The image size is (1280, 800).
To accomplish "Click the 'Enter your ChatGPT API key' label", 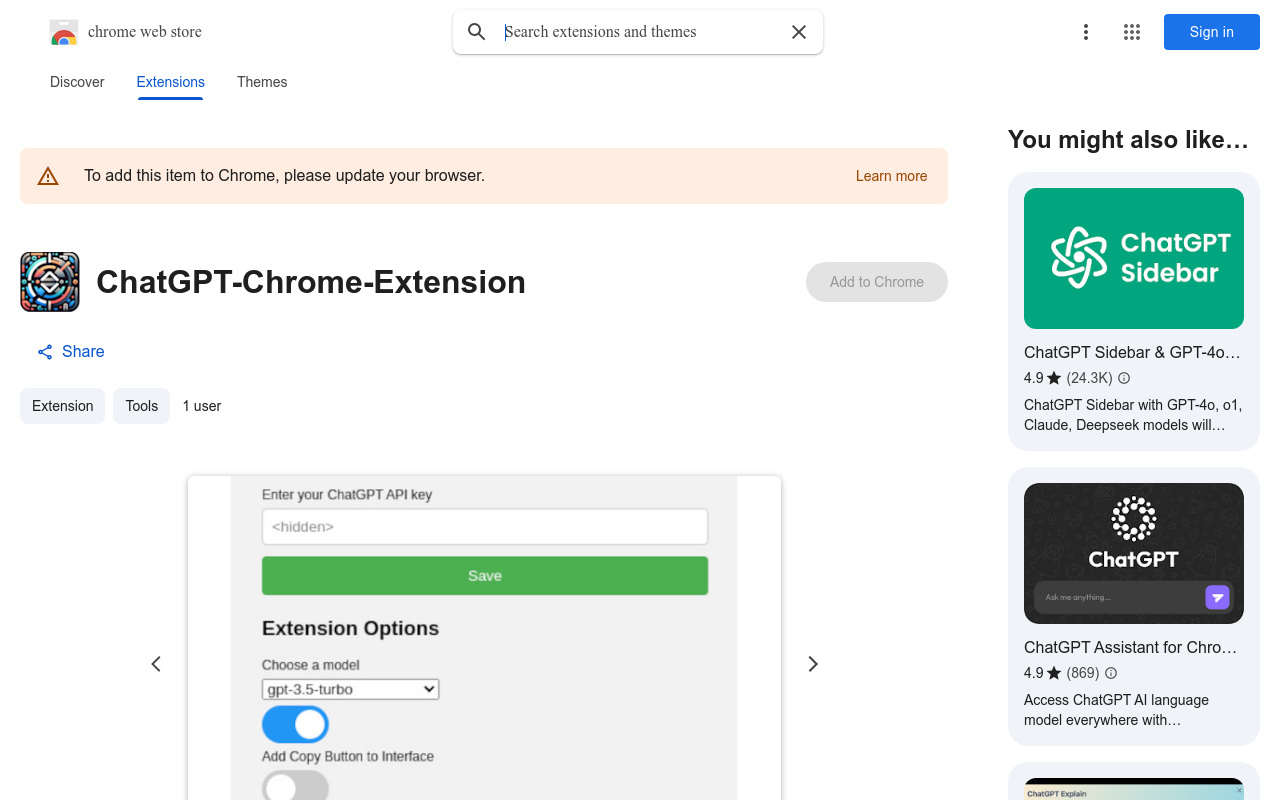I will coord(347,494).
